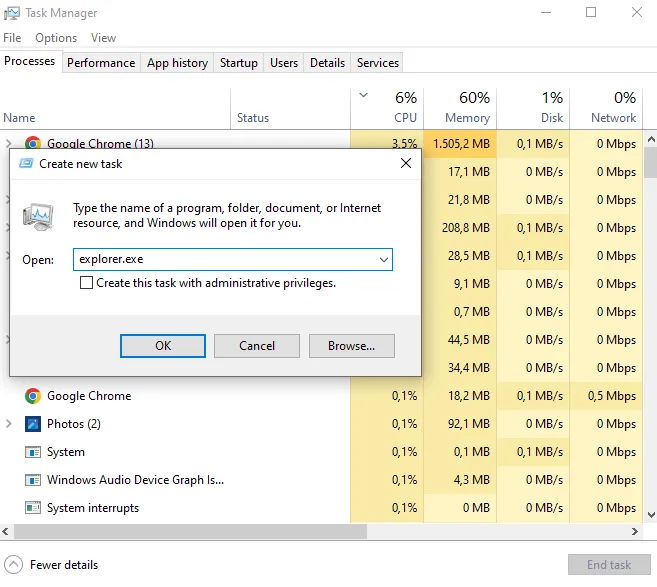This screenshot has height=587, width=657.
Task: Sort by the Status column header
Action: pyautogui.click(x=290, y=109)
